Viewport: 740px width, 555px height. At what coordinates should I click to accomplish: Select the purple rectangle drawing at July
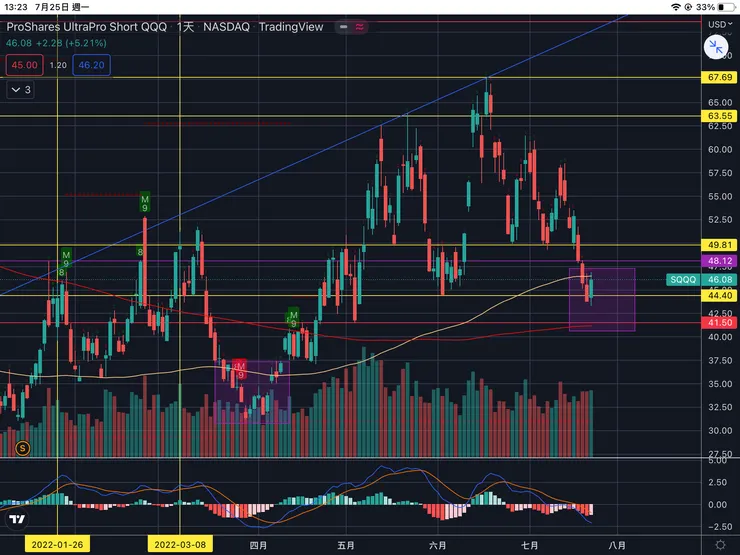coord(602,300)
